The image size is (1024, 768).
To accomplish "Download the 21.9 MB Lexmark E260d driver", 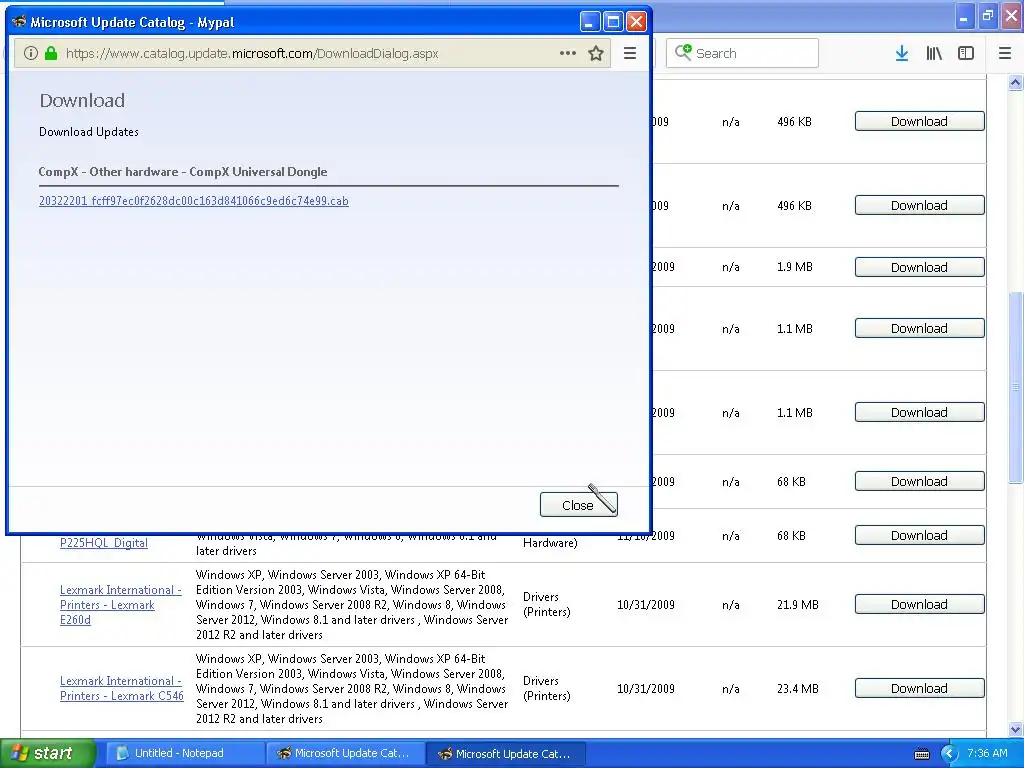I will pos(919,604).
